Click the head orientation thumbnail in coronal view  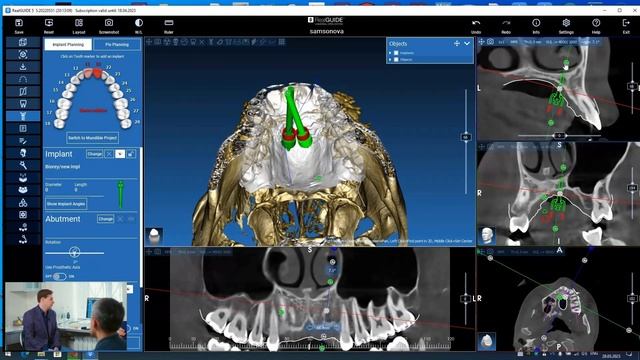pyautogui.click(x=487, y=236)
